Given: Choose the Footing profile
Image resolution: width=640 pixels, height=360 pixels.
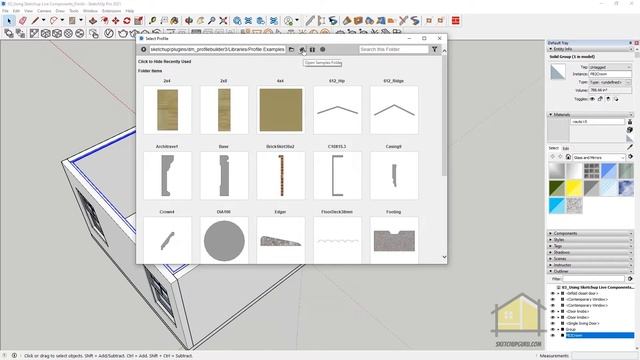Looking at the screenshot, I should [394, 241].
